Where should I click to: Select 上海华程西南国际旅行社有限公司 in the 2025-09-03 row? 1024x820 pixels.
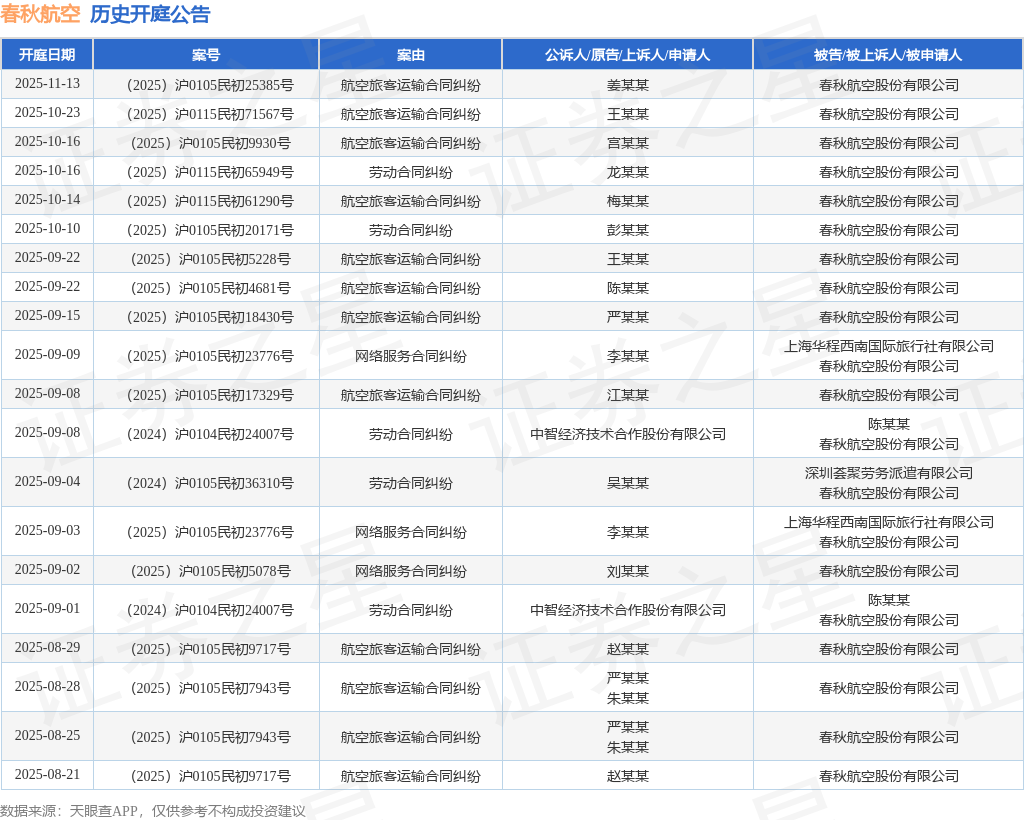(889, 522)
